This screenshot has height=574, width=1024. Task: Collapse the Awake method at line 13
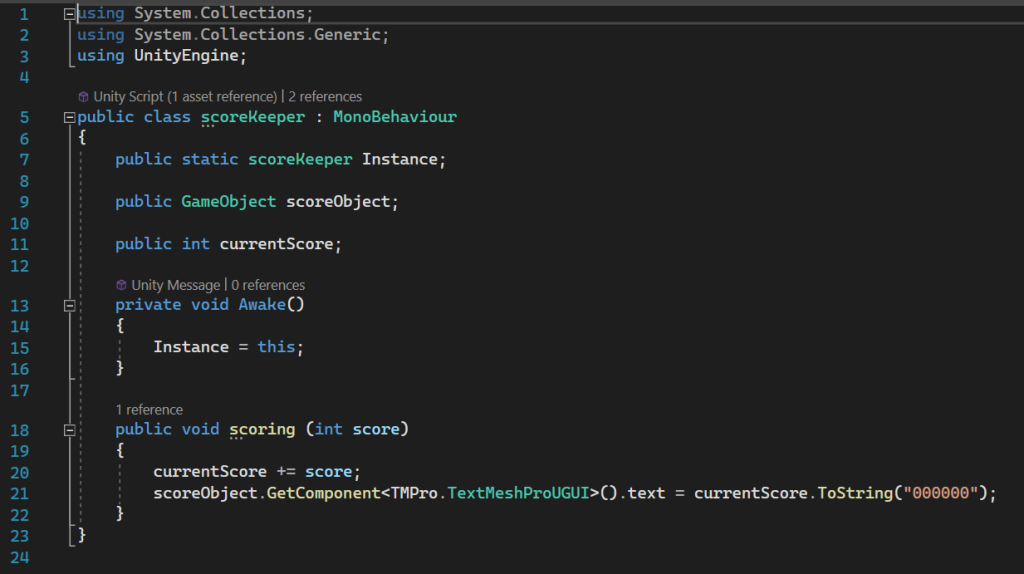click(x=69, y=305)
